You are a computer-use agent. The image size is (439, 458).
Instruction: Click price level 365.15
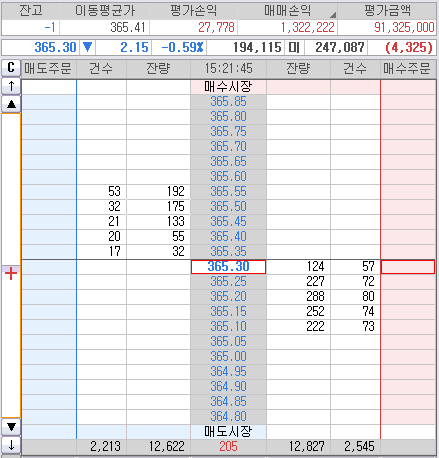click(228, 312)
